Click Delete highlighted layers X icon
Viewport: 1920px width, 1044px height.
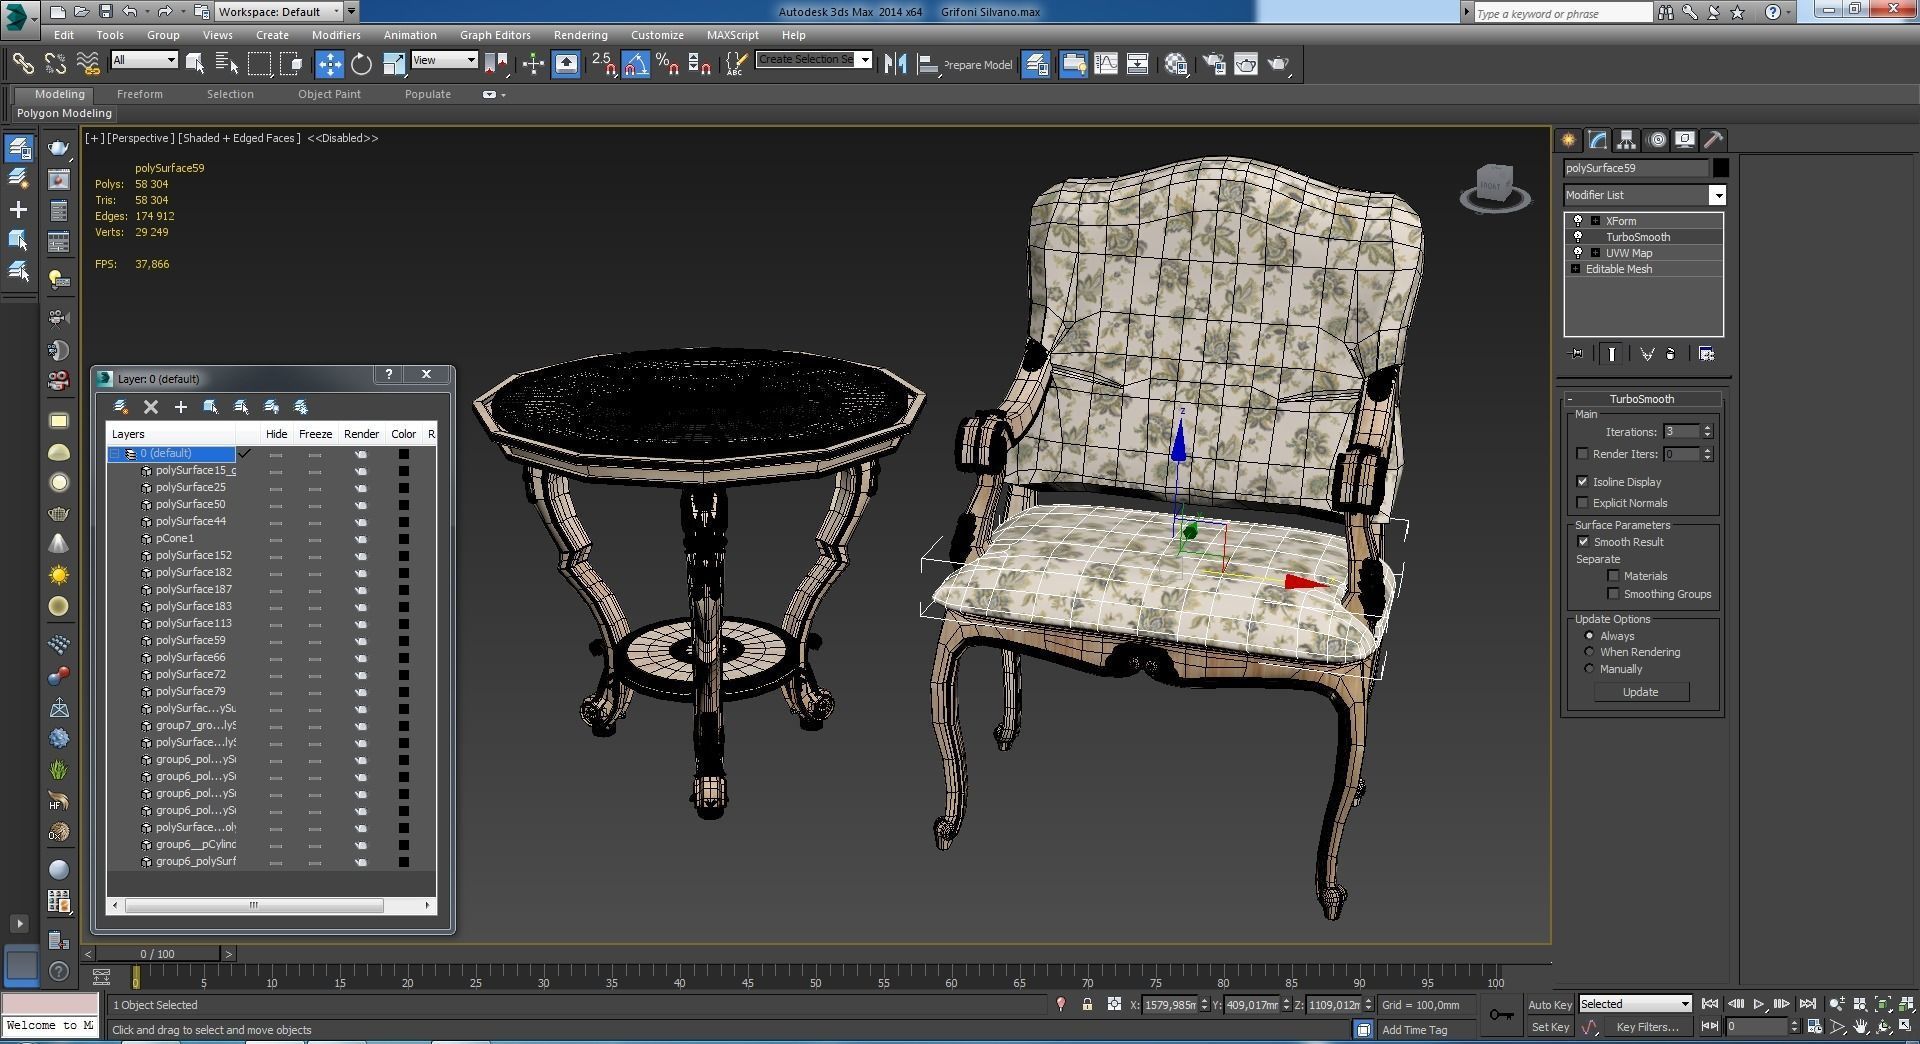coord(151,407)
